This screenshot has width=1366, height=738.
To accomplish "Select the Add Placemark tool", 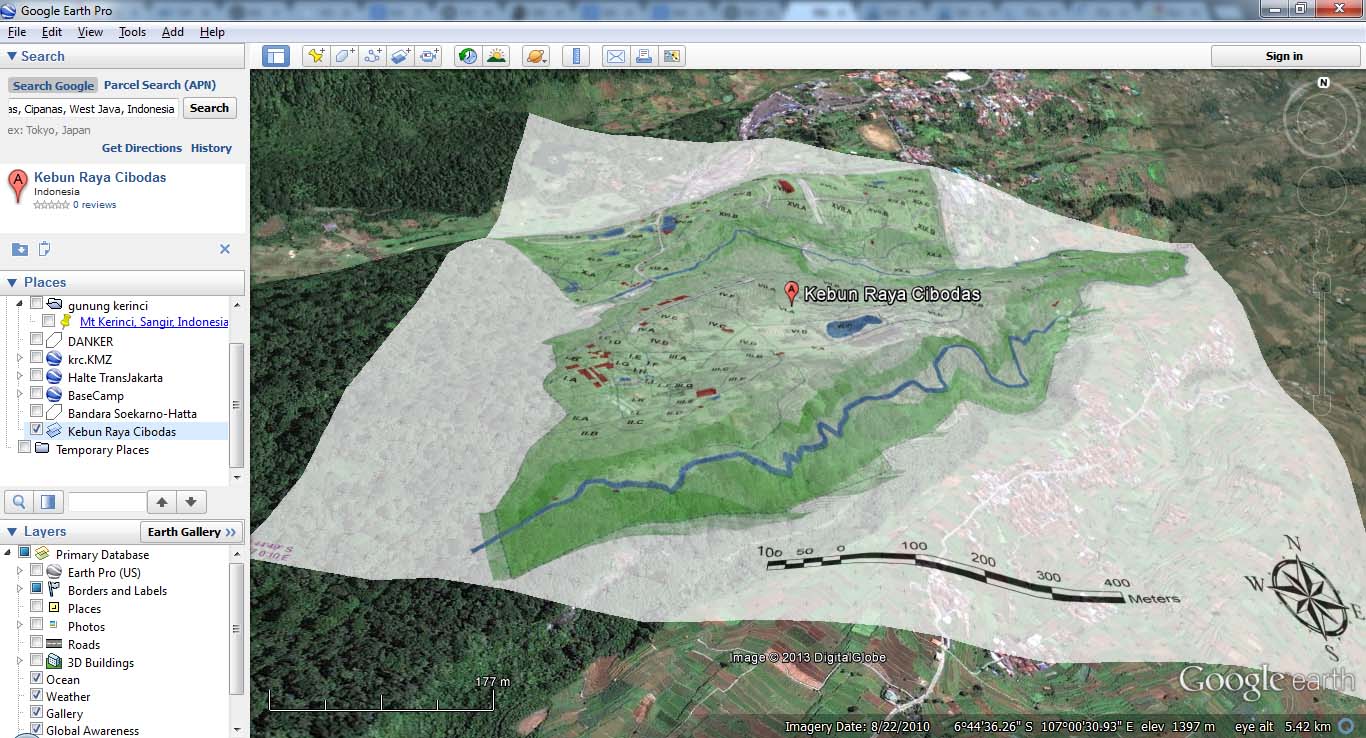I will pyautogui.click(x=316, y=56).
